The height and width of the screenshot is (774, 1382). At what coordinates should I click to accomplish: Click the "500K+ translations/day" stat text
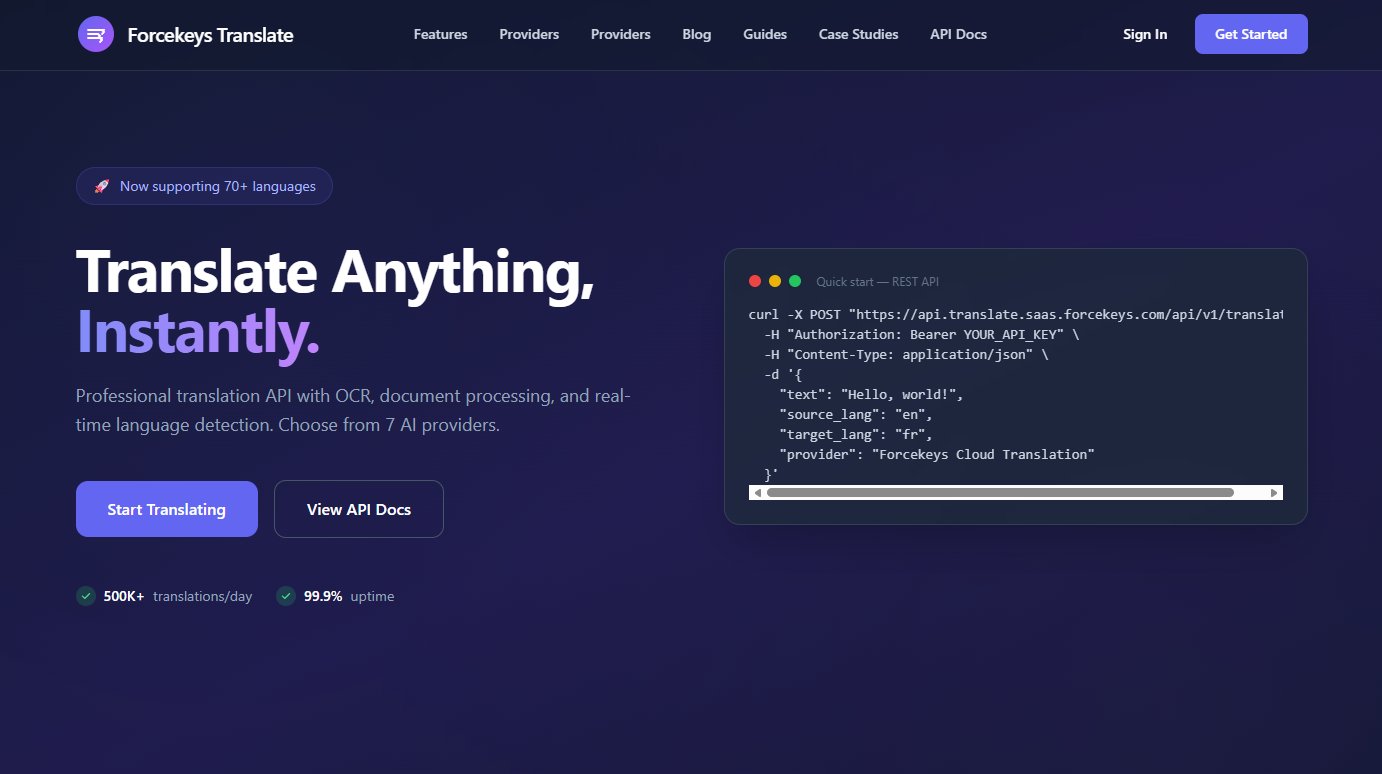[178, 596]
